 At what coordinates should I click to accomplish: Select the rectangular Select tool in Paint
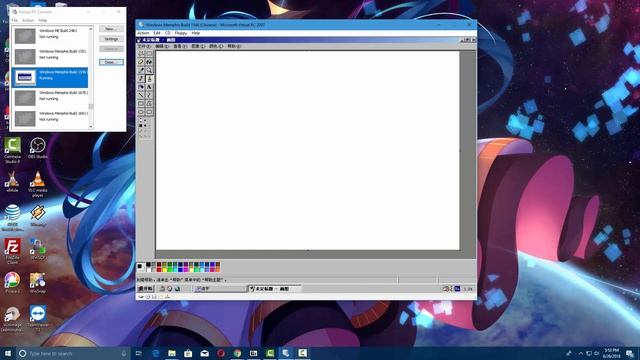[x=149, y=53]
